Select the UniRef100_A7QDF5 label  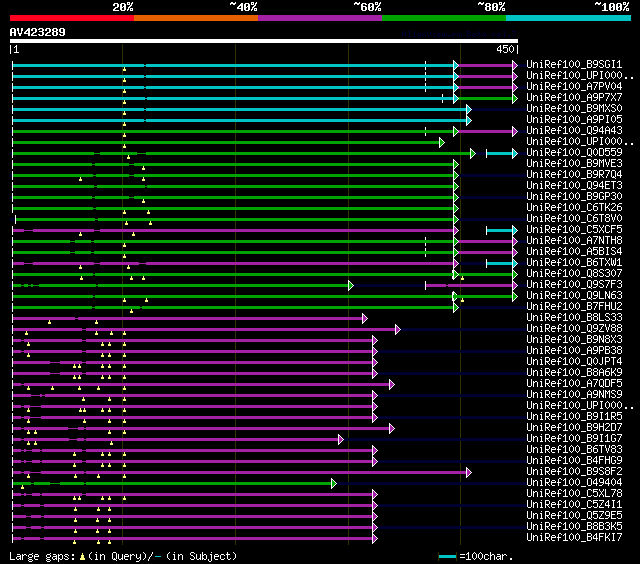pyautogui.click(x=574, y=384)
